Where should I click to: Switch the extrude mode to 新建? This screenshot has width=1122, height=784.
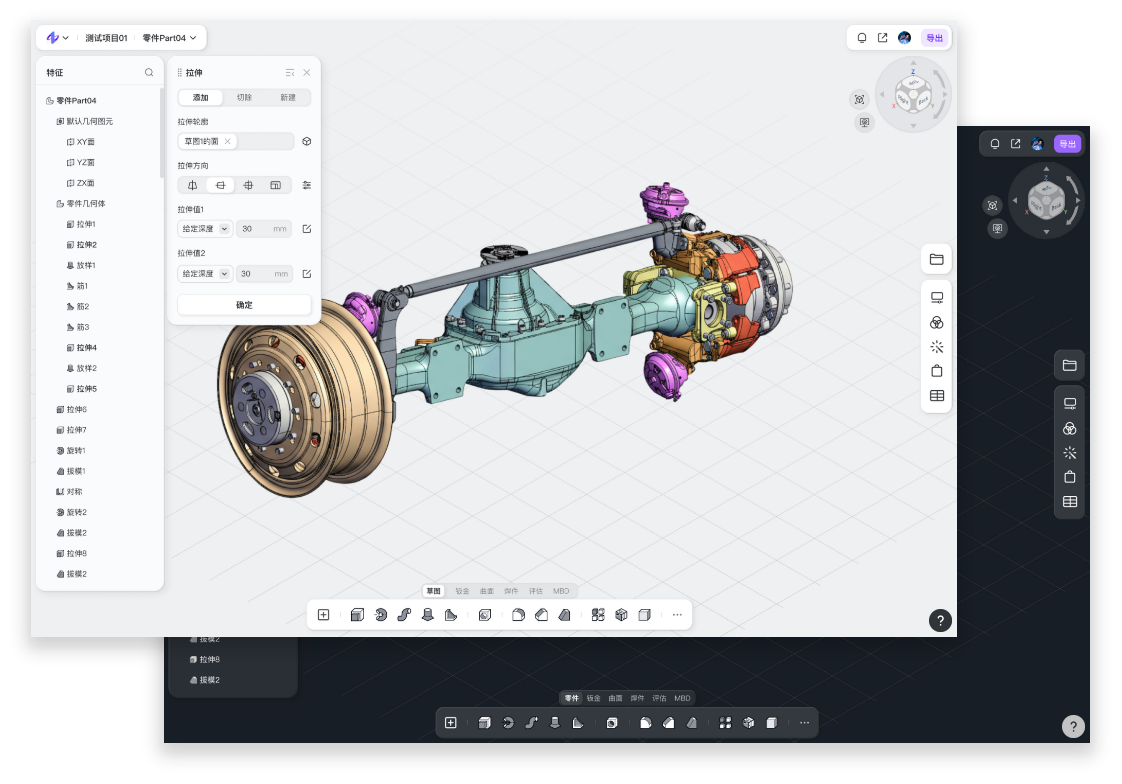tap(288, 98)
